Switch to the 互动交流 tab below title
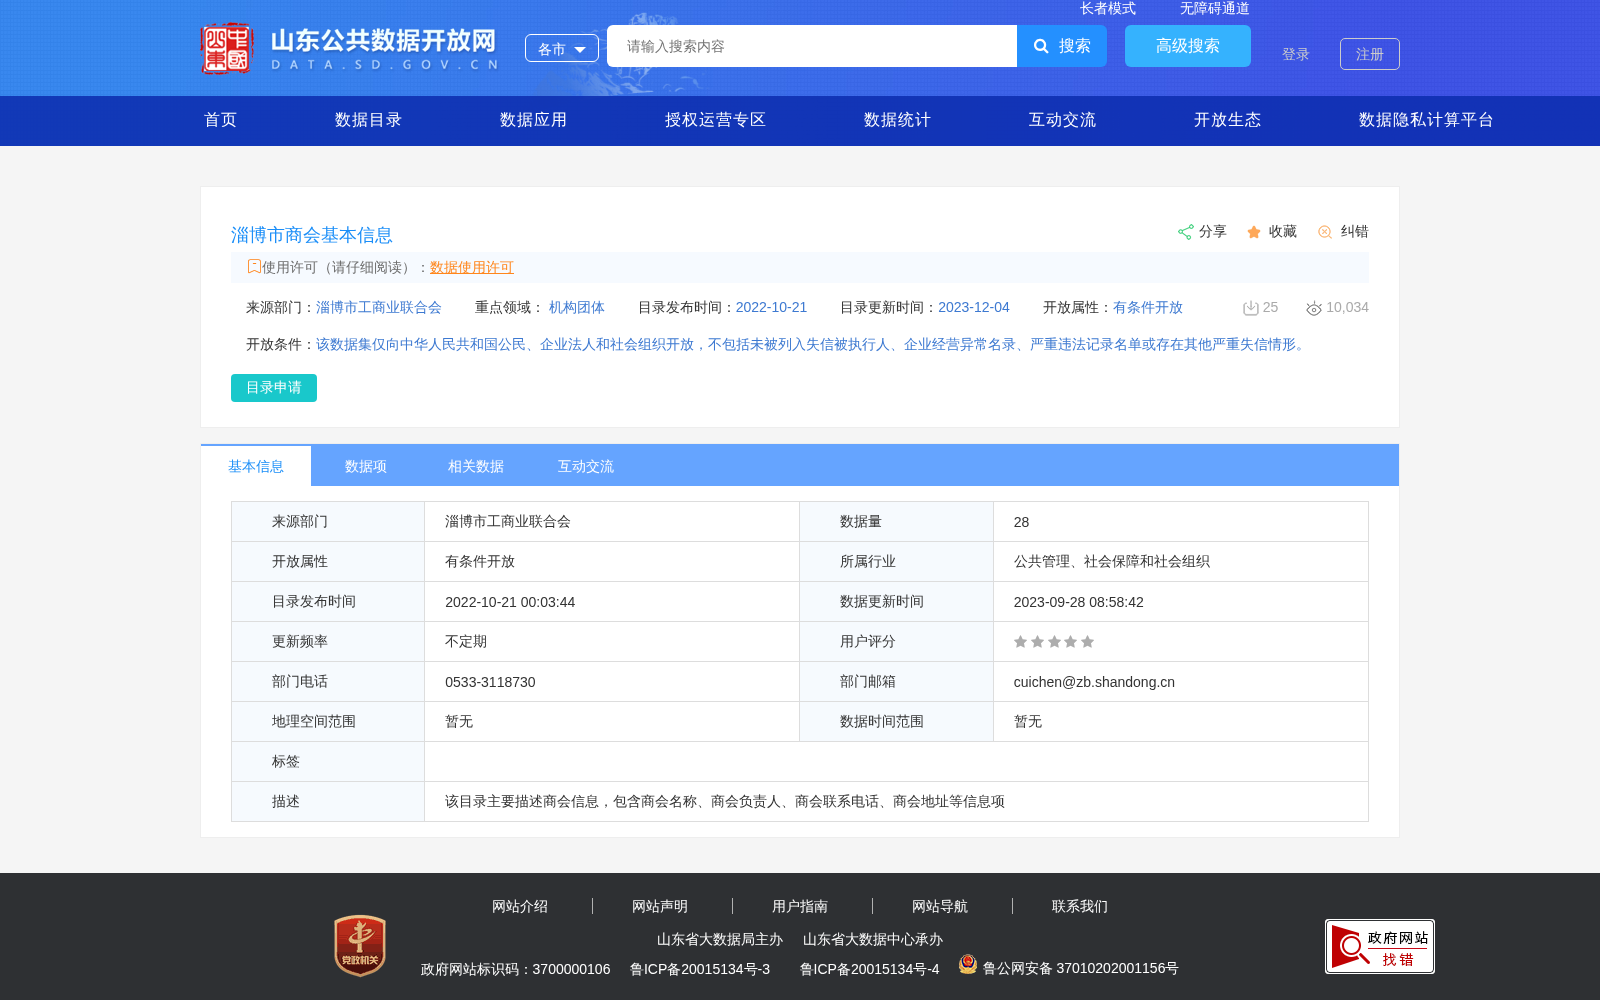1600x1000 pixels. (586, 466)
